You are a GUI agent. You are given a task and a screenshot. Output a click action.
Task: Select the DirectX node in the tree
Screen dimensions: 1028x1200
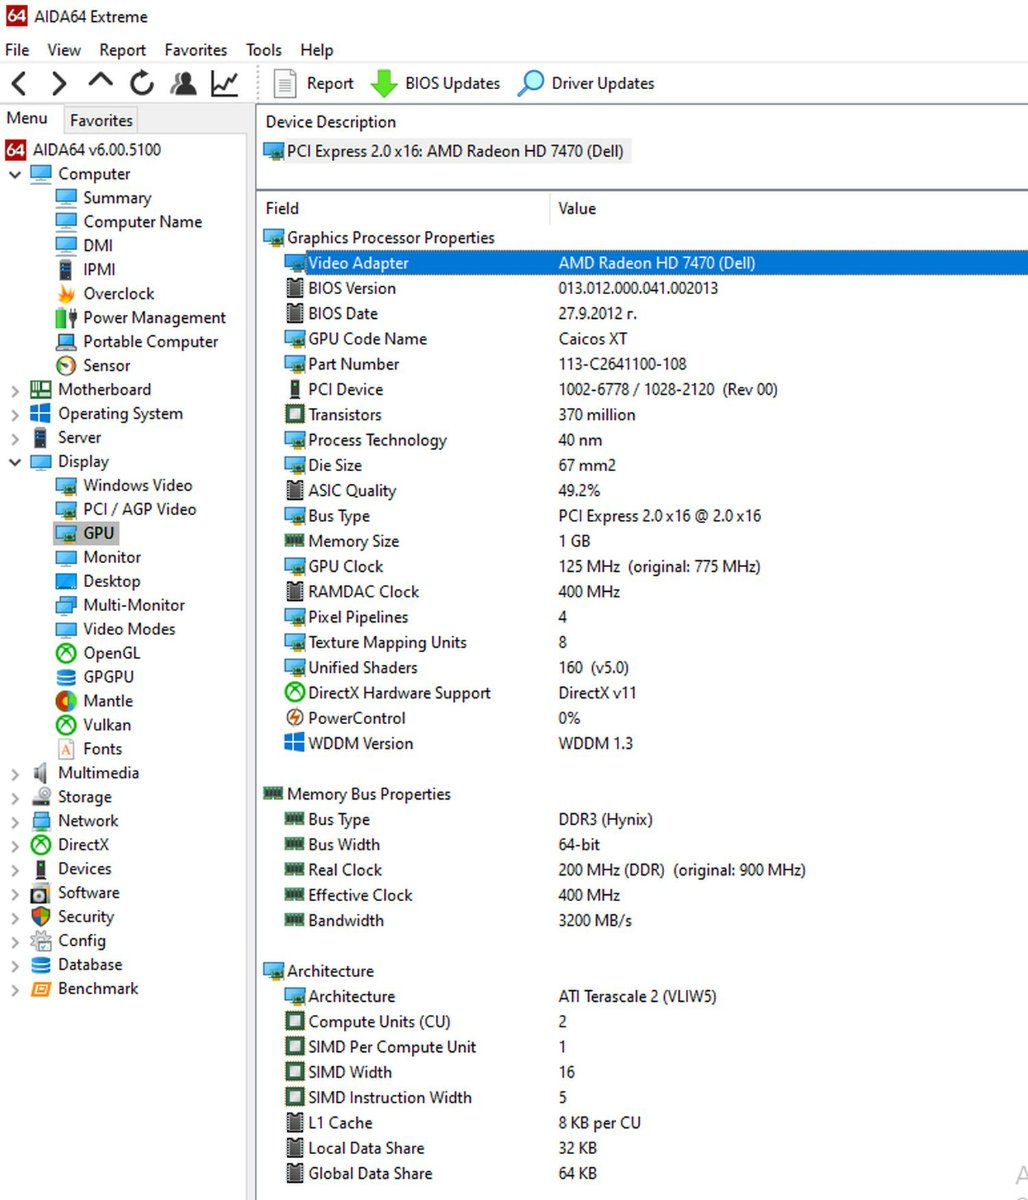69,845
